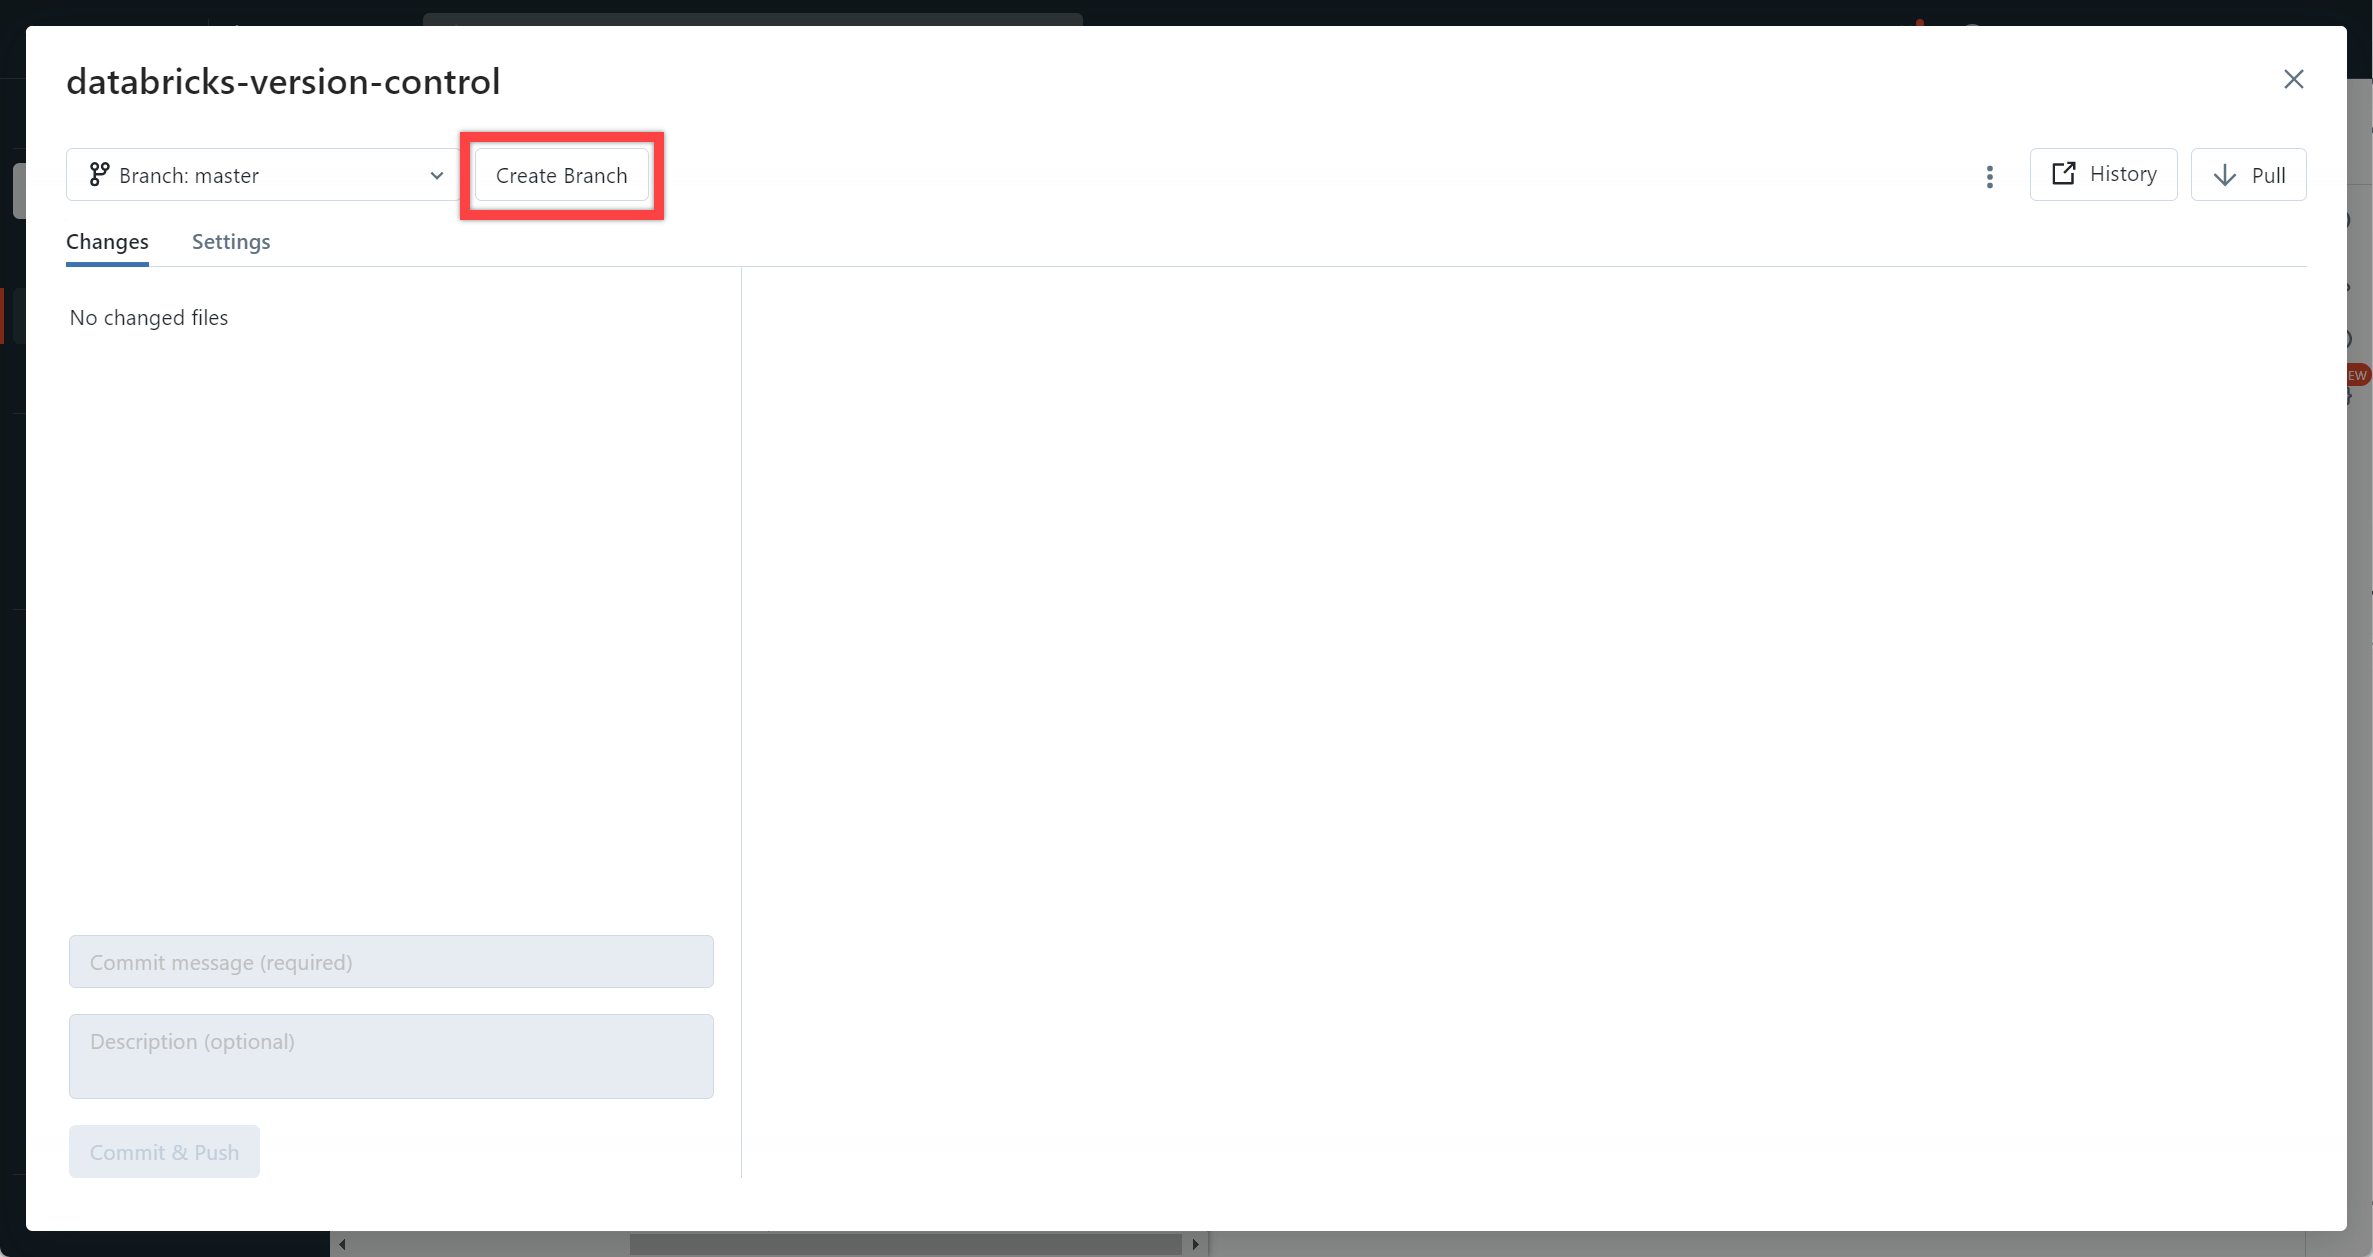Click the Commit & Push button

164,1151
